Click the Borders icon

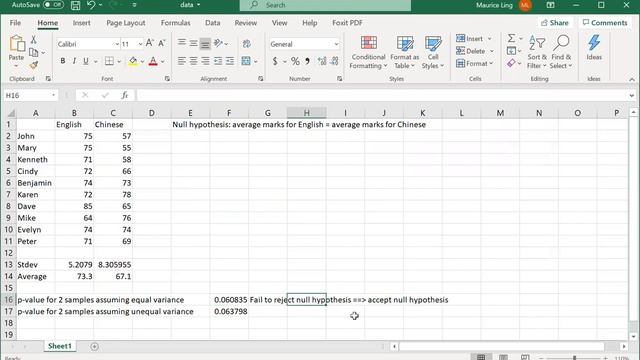[x=109, y=61]
